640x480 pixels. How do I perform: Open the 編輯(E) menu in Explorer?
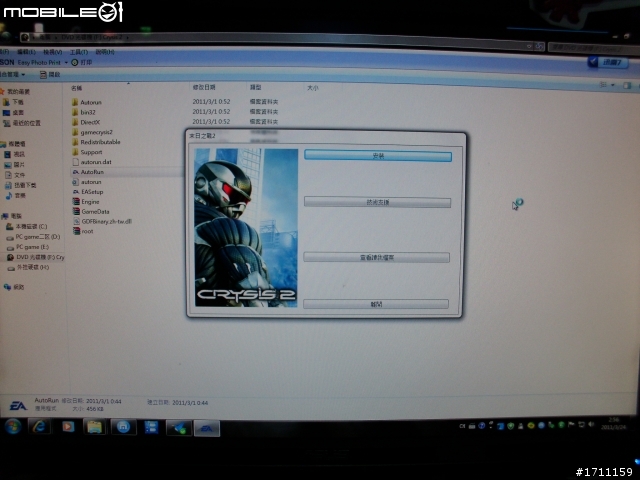click(x=26, y=52)
